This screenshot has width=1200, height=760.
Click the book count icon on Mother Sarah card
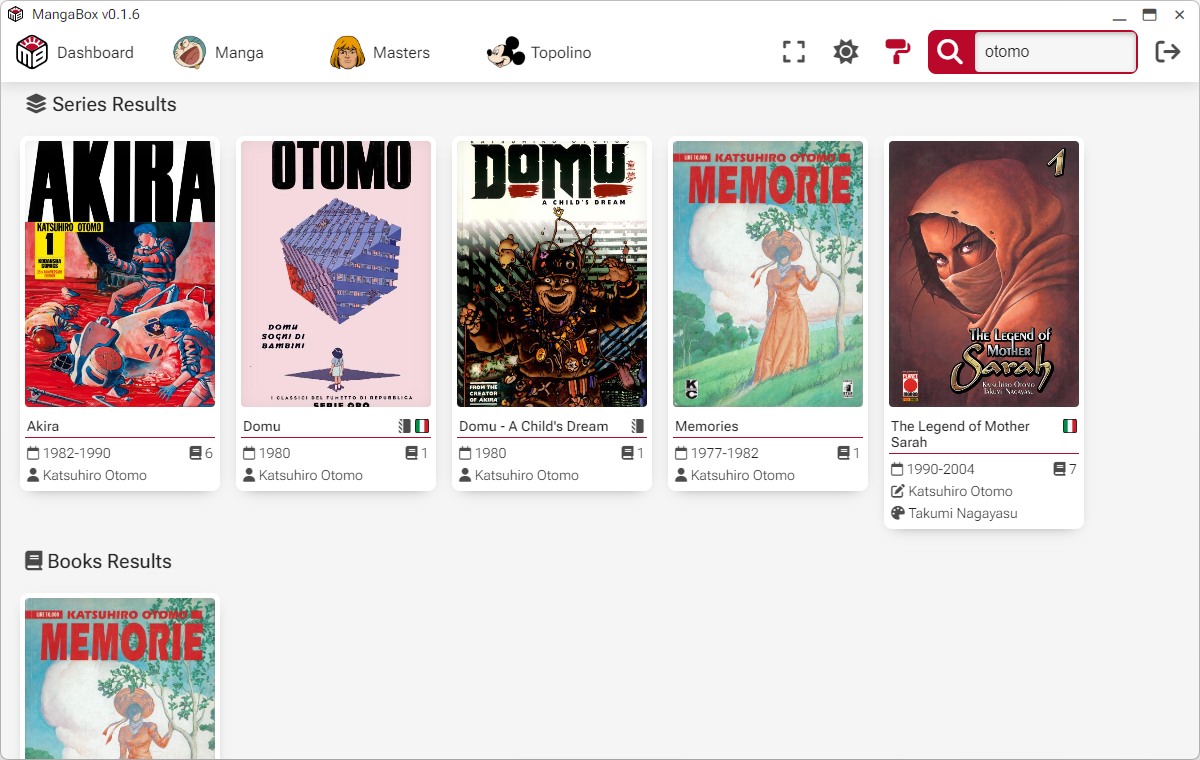[1060, 469]
